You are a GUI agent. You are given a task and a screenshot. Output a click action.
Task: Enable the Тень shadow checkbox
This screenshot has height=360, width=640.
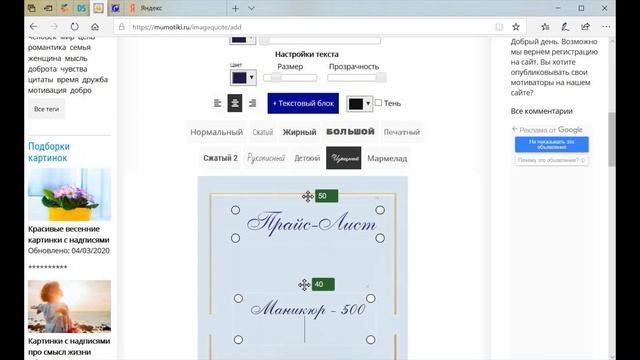(x=378, y=103)
